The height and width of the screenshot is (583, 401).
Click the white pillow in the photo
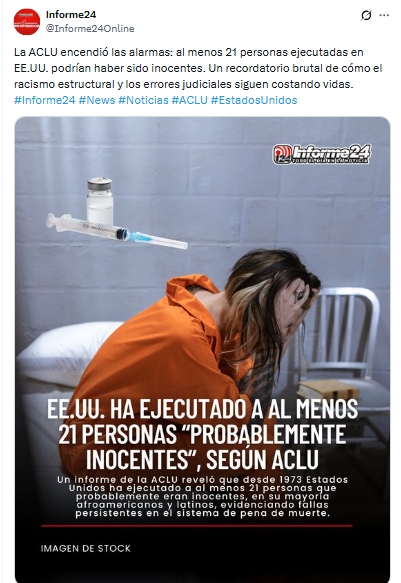(65, 351)
